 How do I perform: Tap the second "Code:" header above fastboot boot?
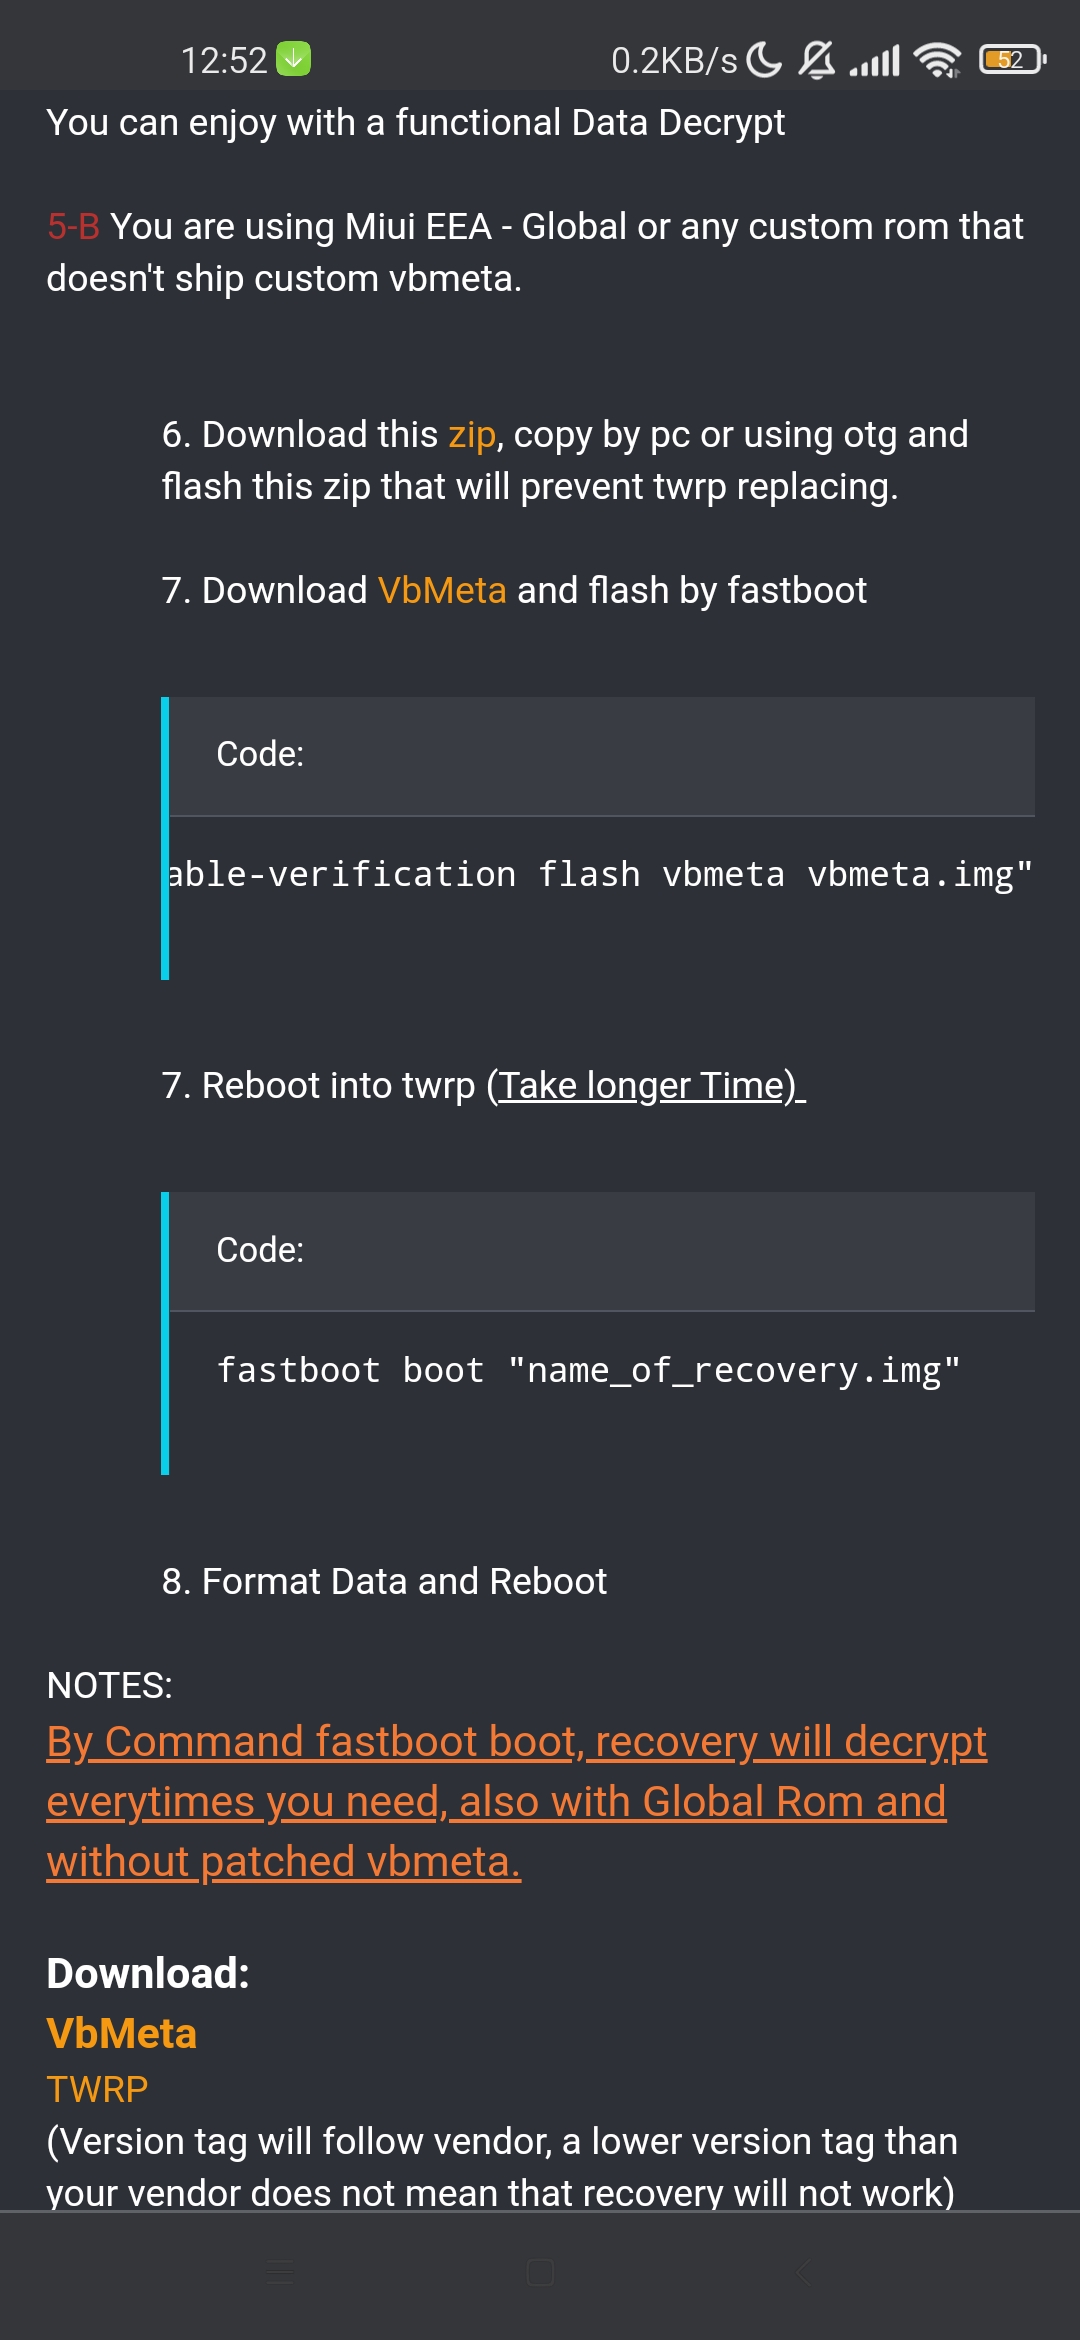260,1250
